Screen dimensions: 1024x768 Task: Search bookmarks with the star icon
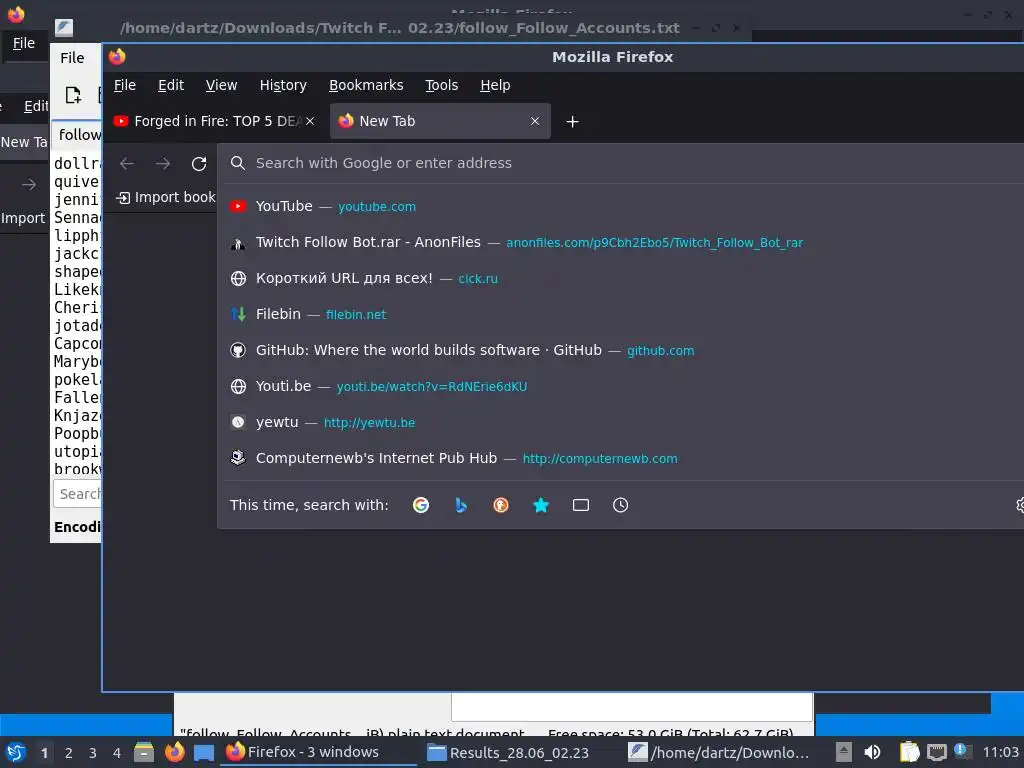[541, 505]
